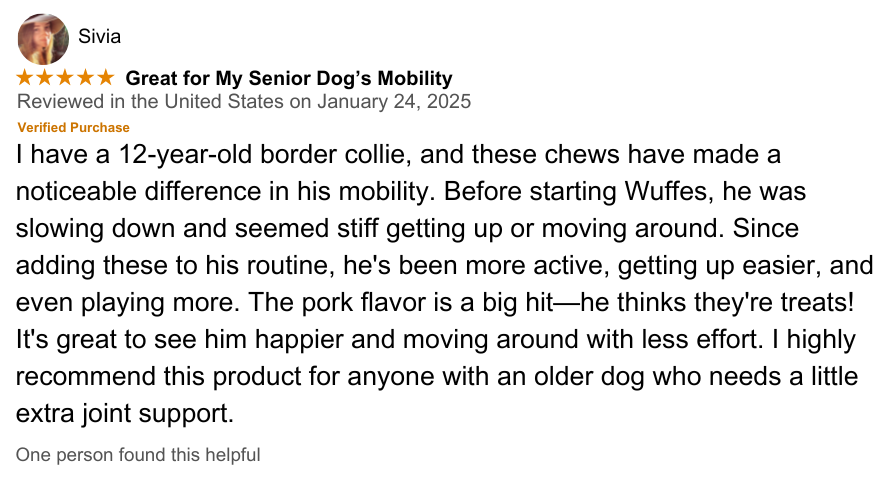Image resolution: width=880 pixels, height=500 pixels.
Task: Click the United States text in review line
Action: pos(224,102)
